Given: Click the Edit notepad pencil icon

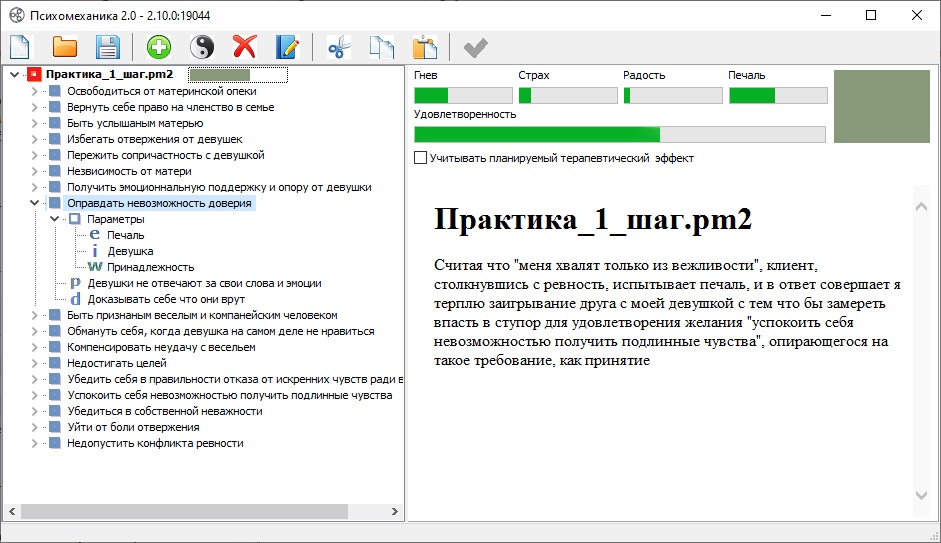Looking at the screenshot, I should [x=287, y=46].
